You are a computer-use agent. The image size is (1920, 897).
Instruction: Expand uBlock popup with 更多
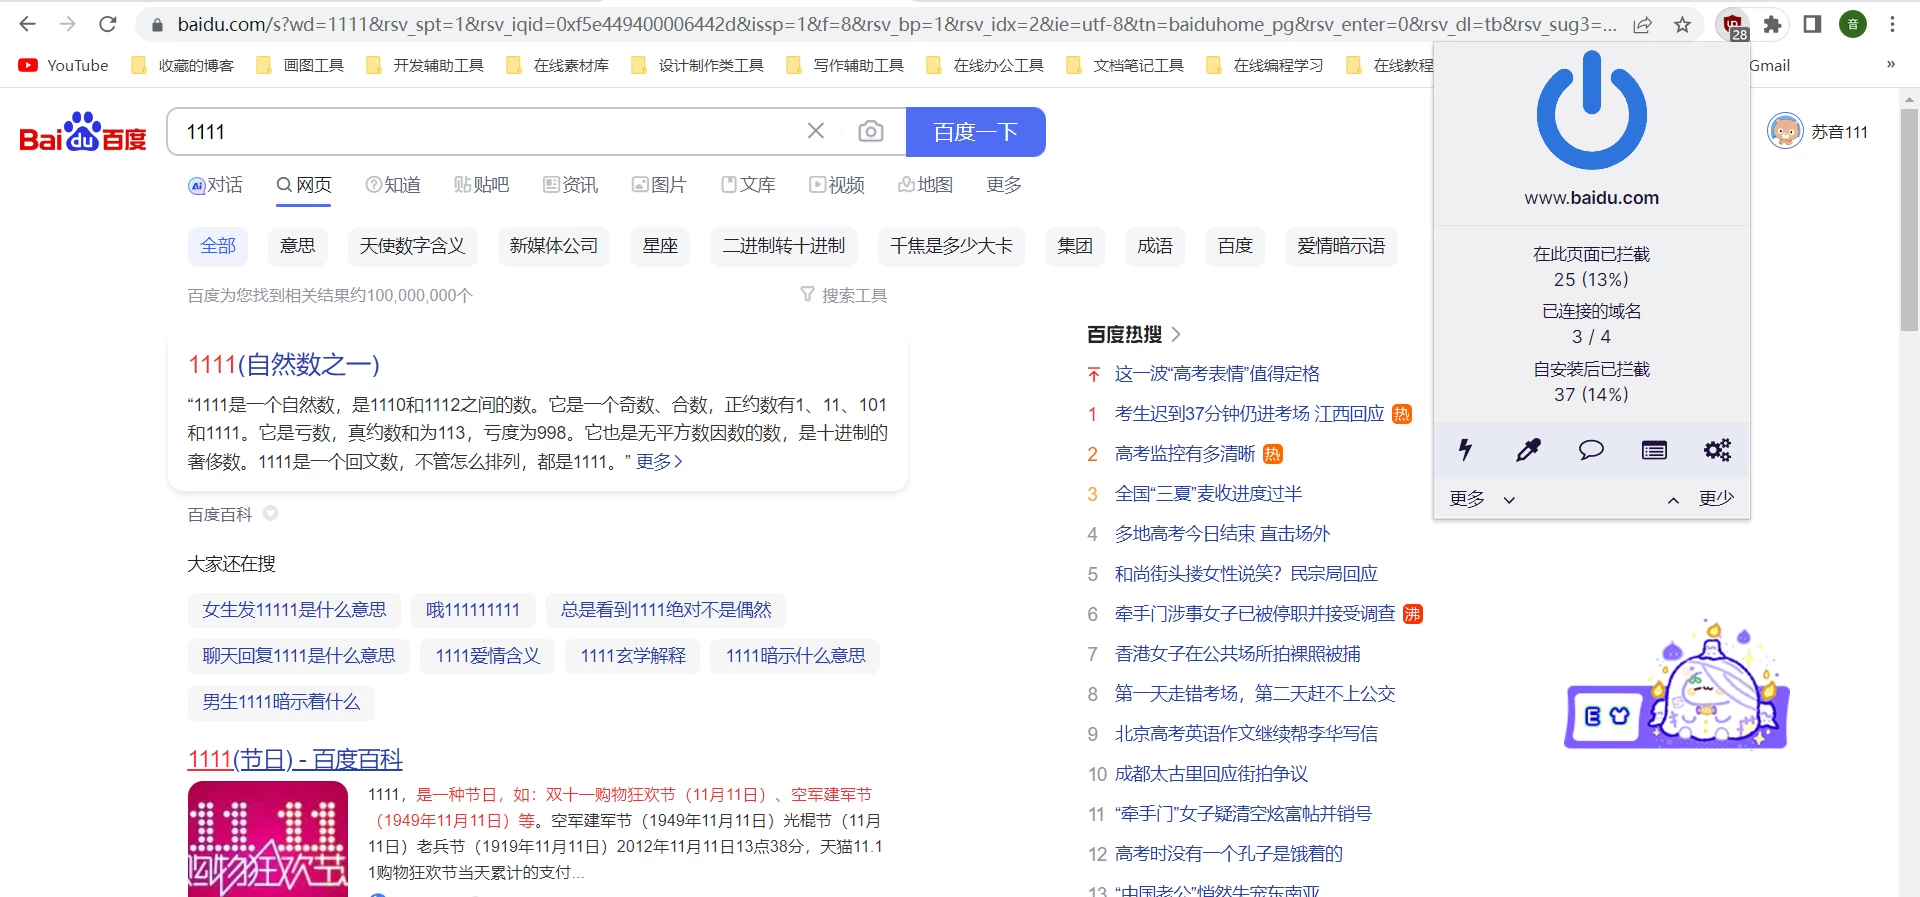coord(1482,498)
